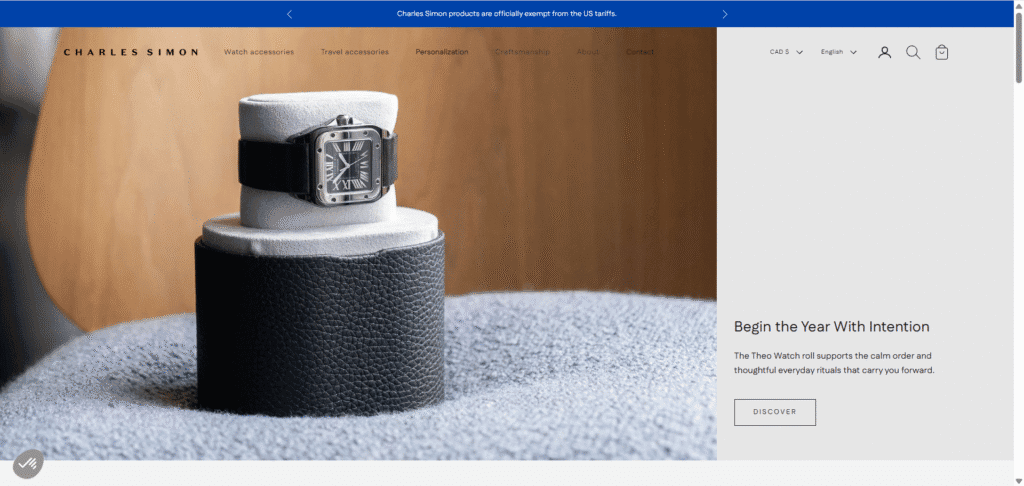Open About menu item
Image resolution: width=1024 pixels, height=486 pixels.
click(x=588, y=52)
